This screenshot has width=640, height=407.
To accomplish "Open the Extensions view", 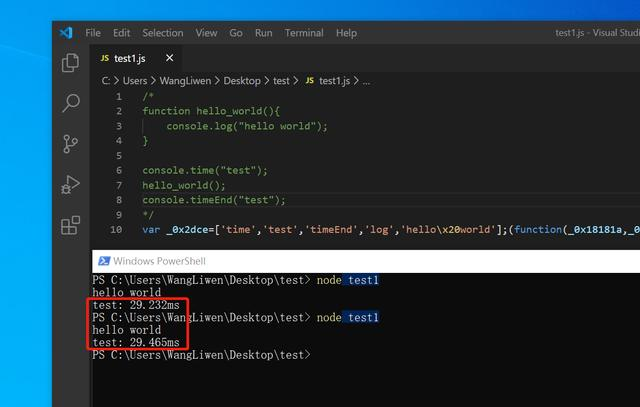I will point(70,225).
